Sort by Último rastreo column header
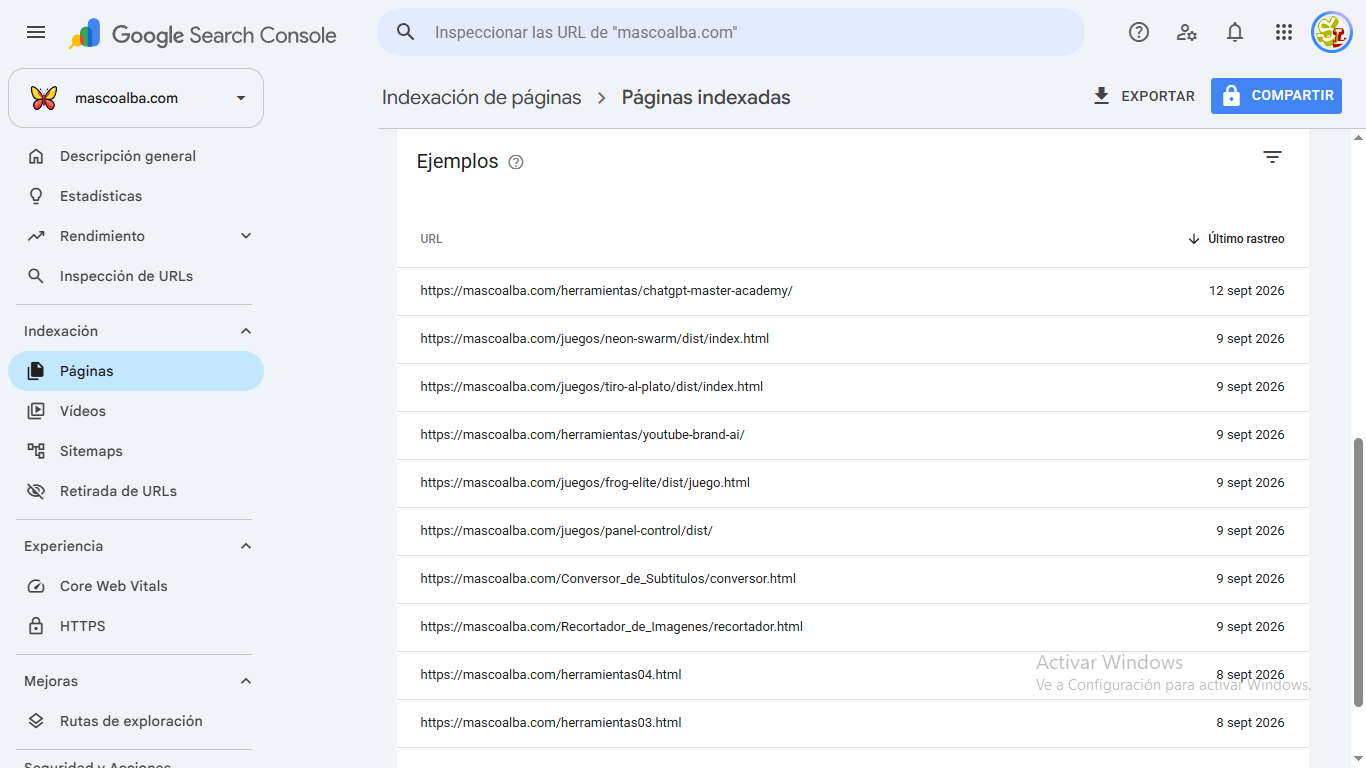The image size is (1366, 768). [1236, 239]
